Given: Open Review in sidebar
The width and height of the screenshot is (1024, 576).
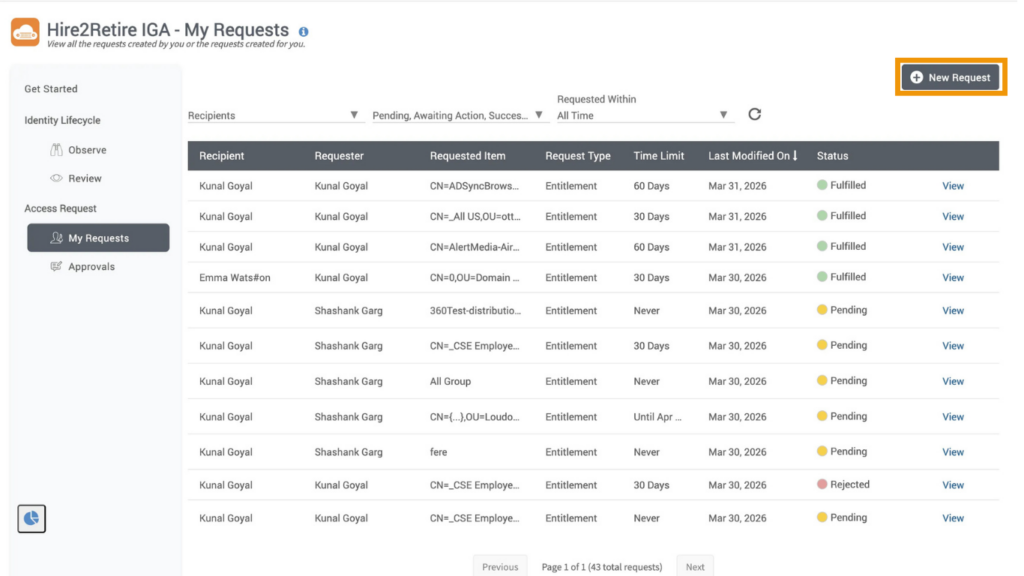Looking at the screenshot, I should [85, 178].
